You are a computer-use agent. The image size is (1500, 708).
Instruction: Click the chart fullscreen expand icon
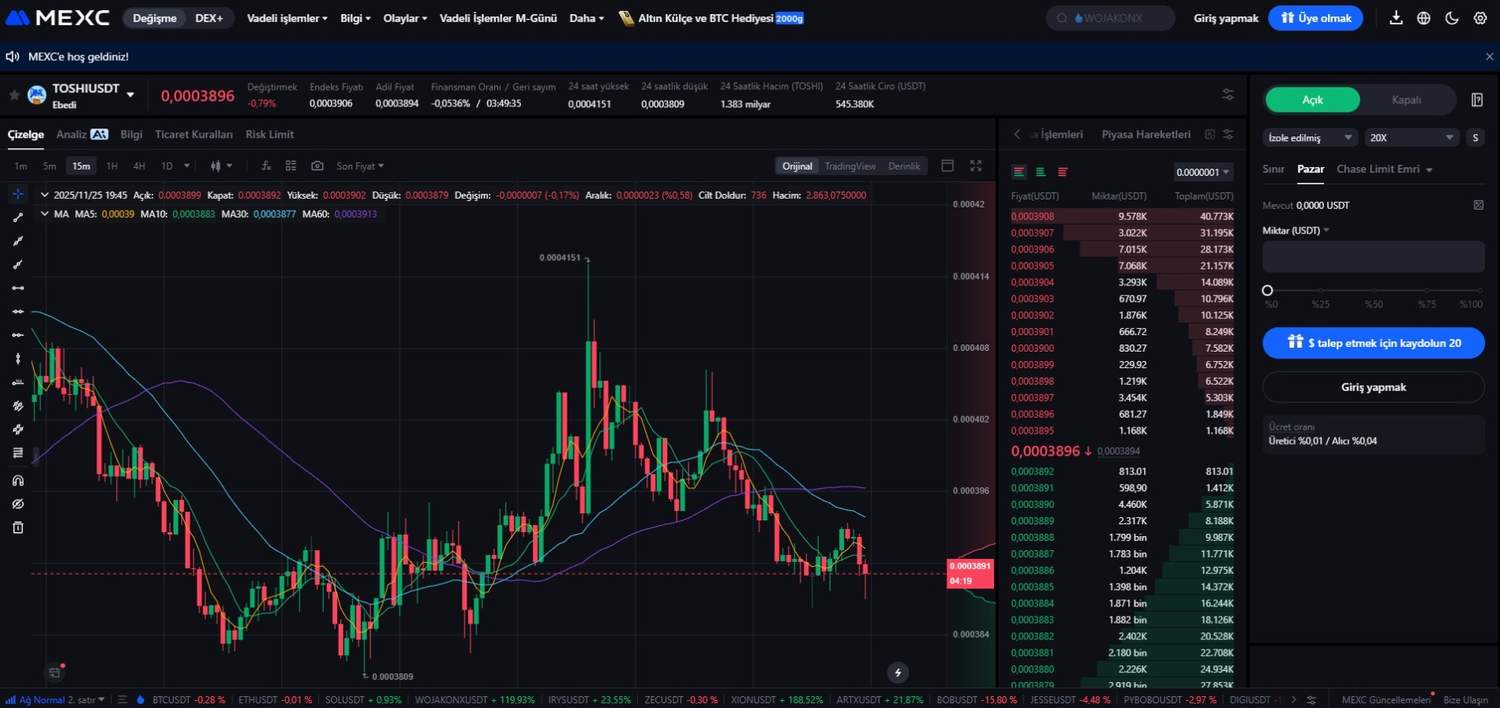tap(976, 166)
